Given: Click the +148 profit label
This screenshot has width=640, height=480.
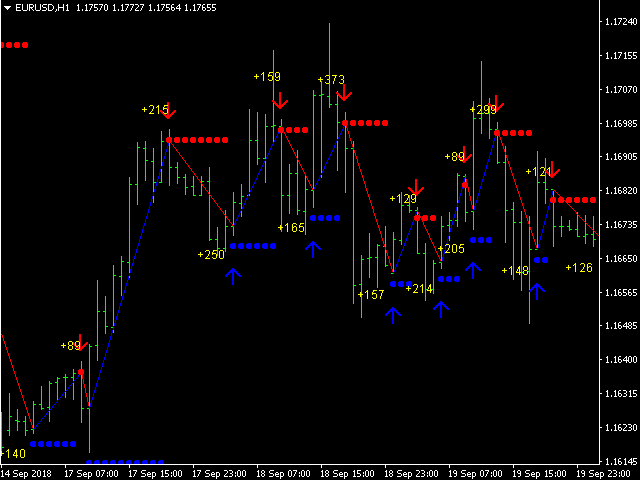Looking at the screenshot, I should coord(515,270).
